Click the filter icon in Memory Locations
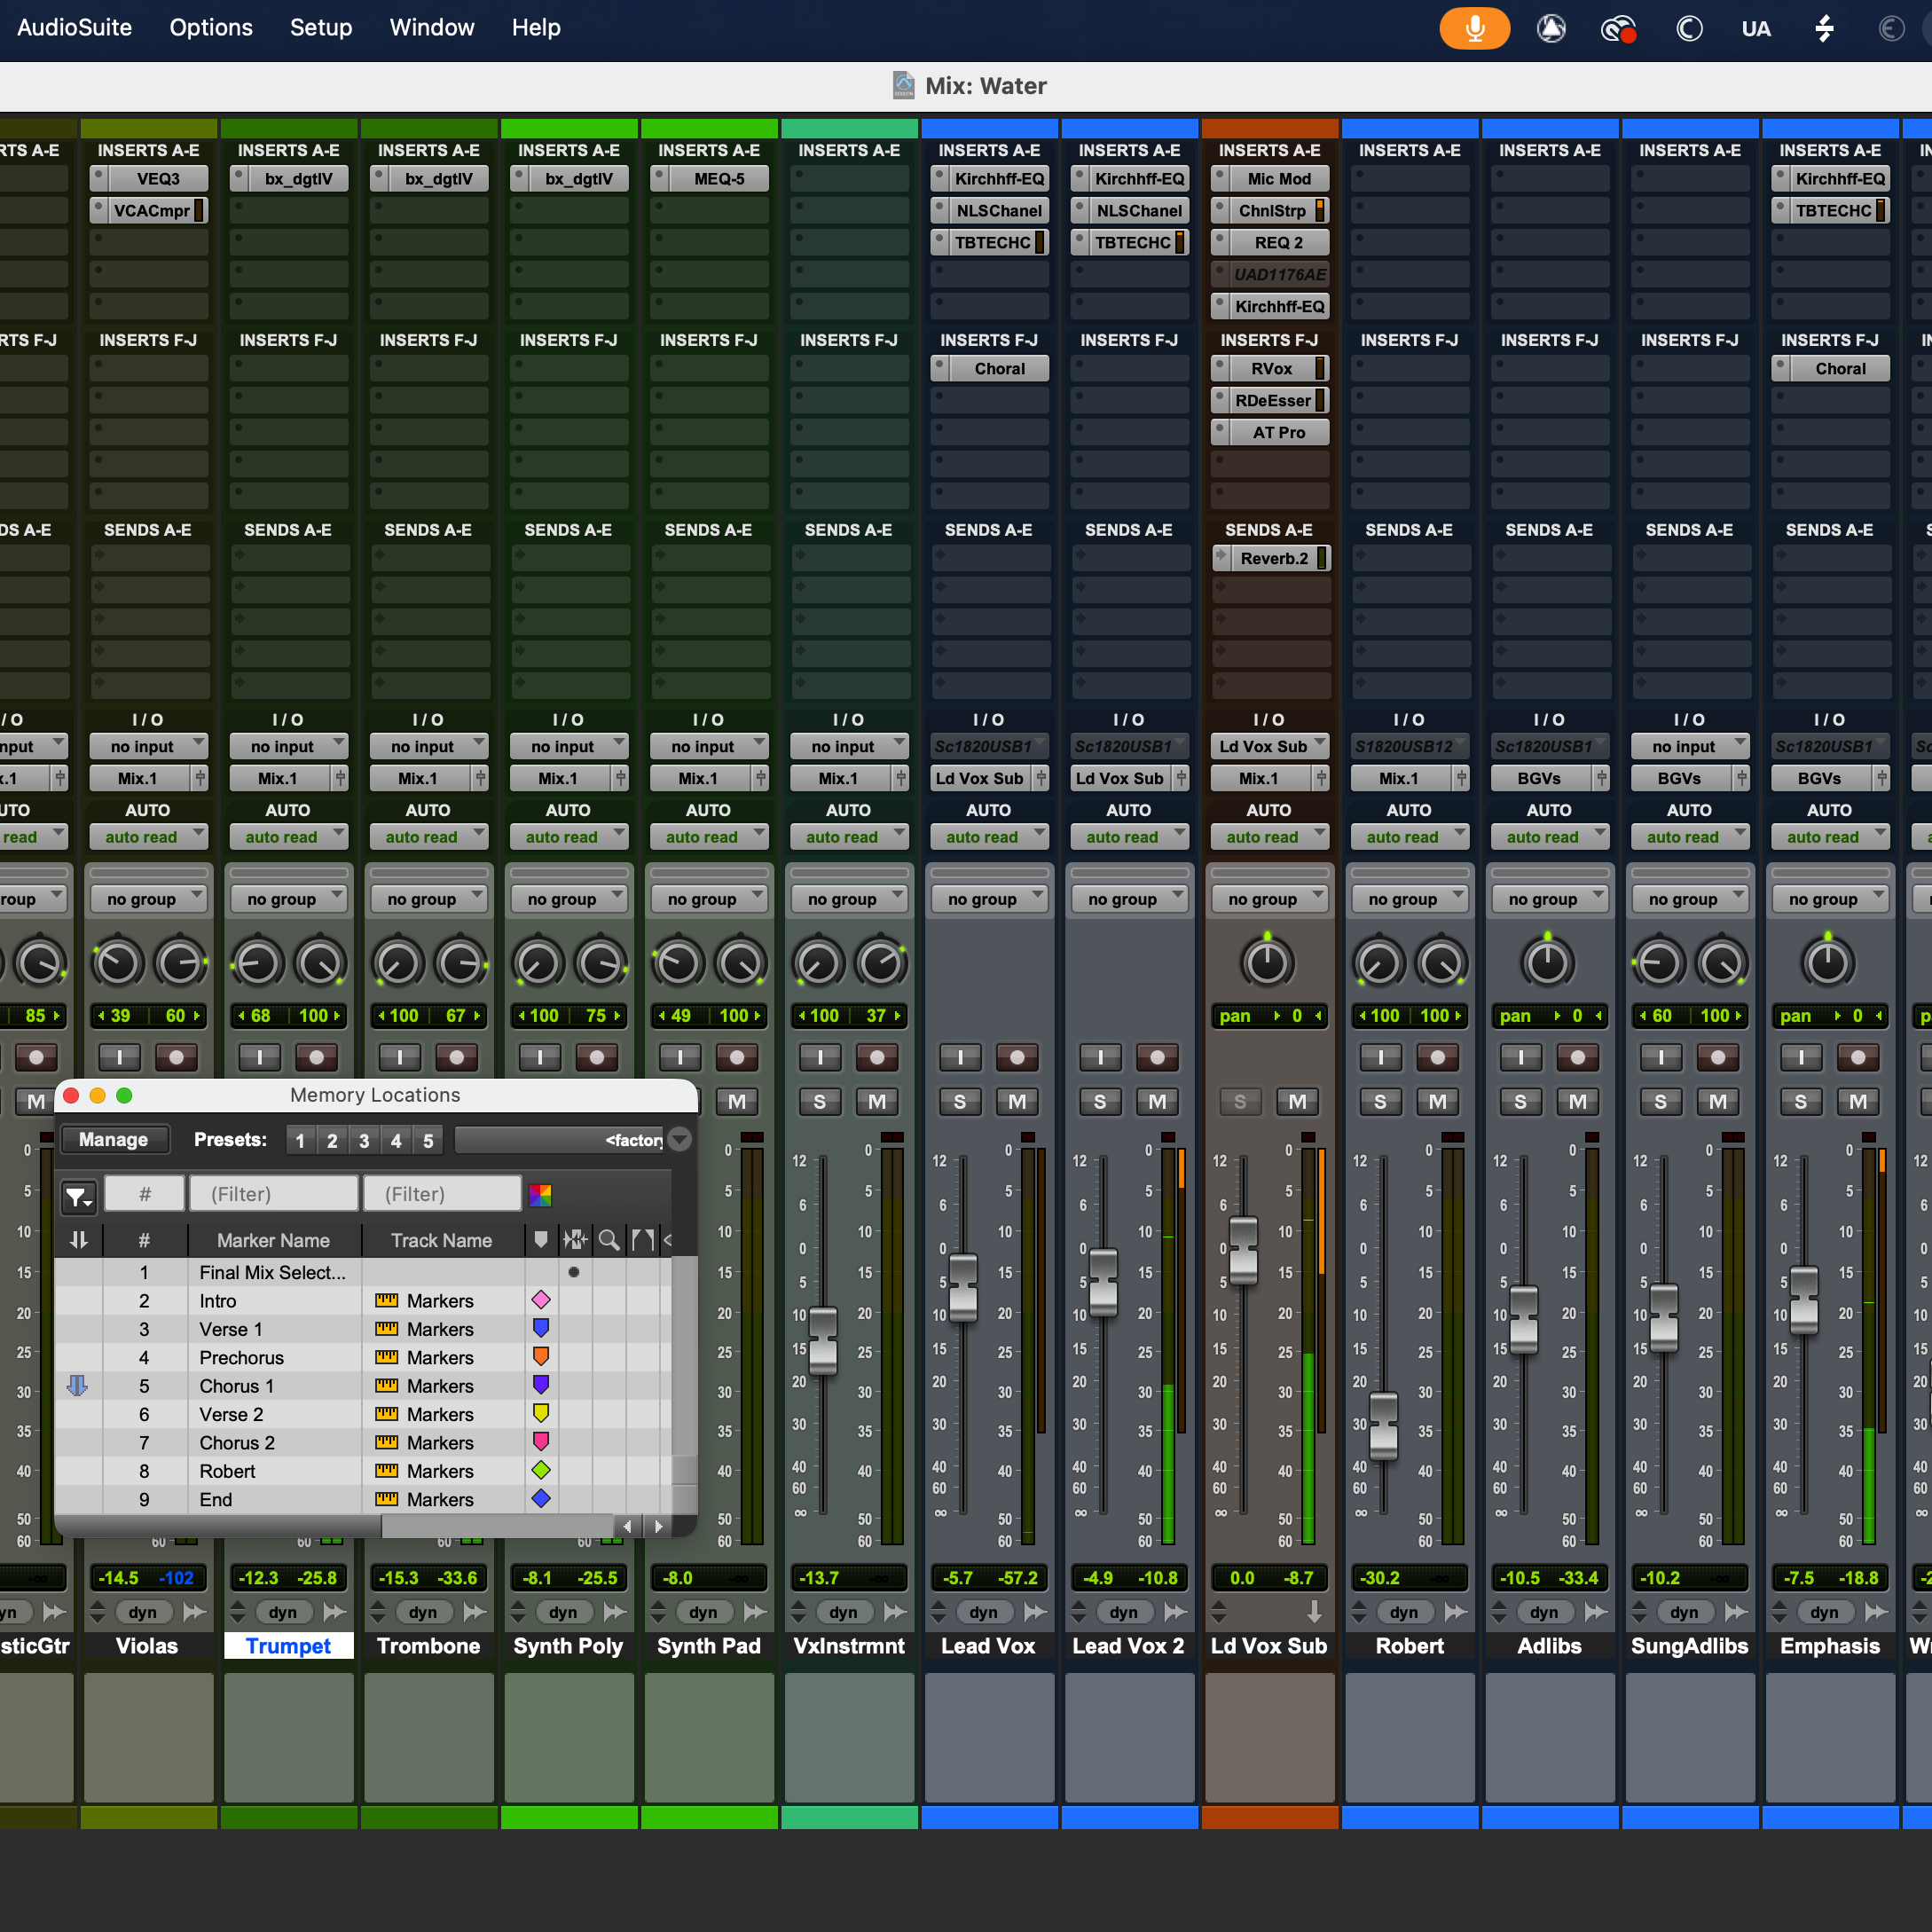This screenshot has height=1932, width=1932. pos(79,1196)
